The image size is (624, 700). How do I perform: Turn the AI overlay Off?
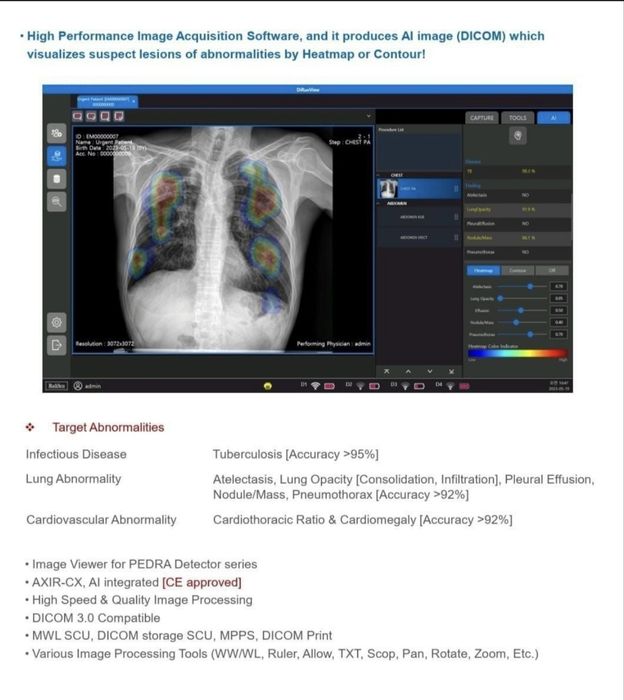[x=552, y=271]
